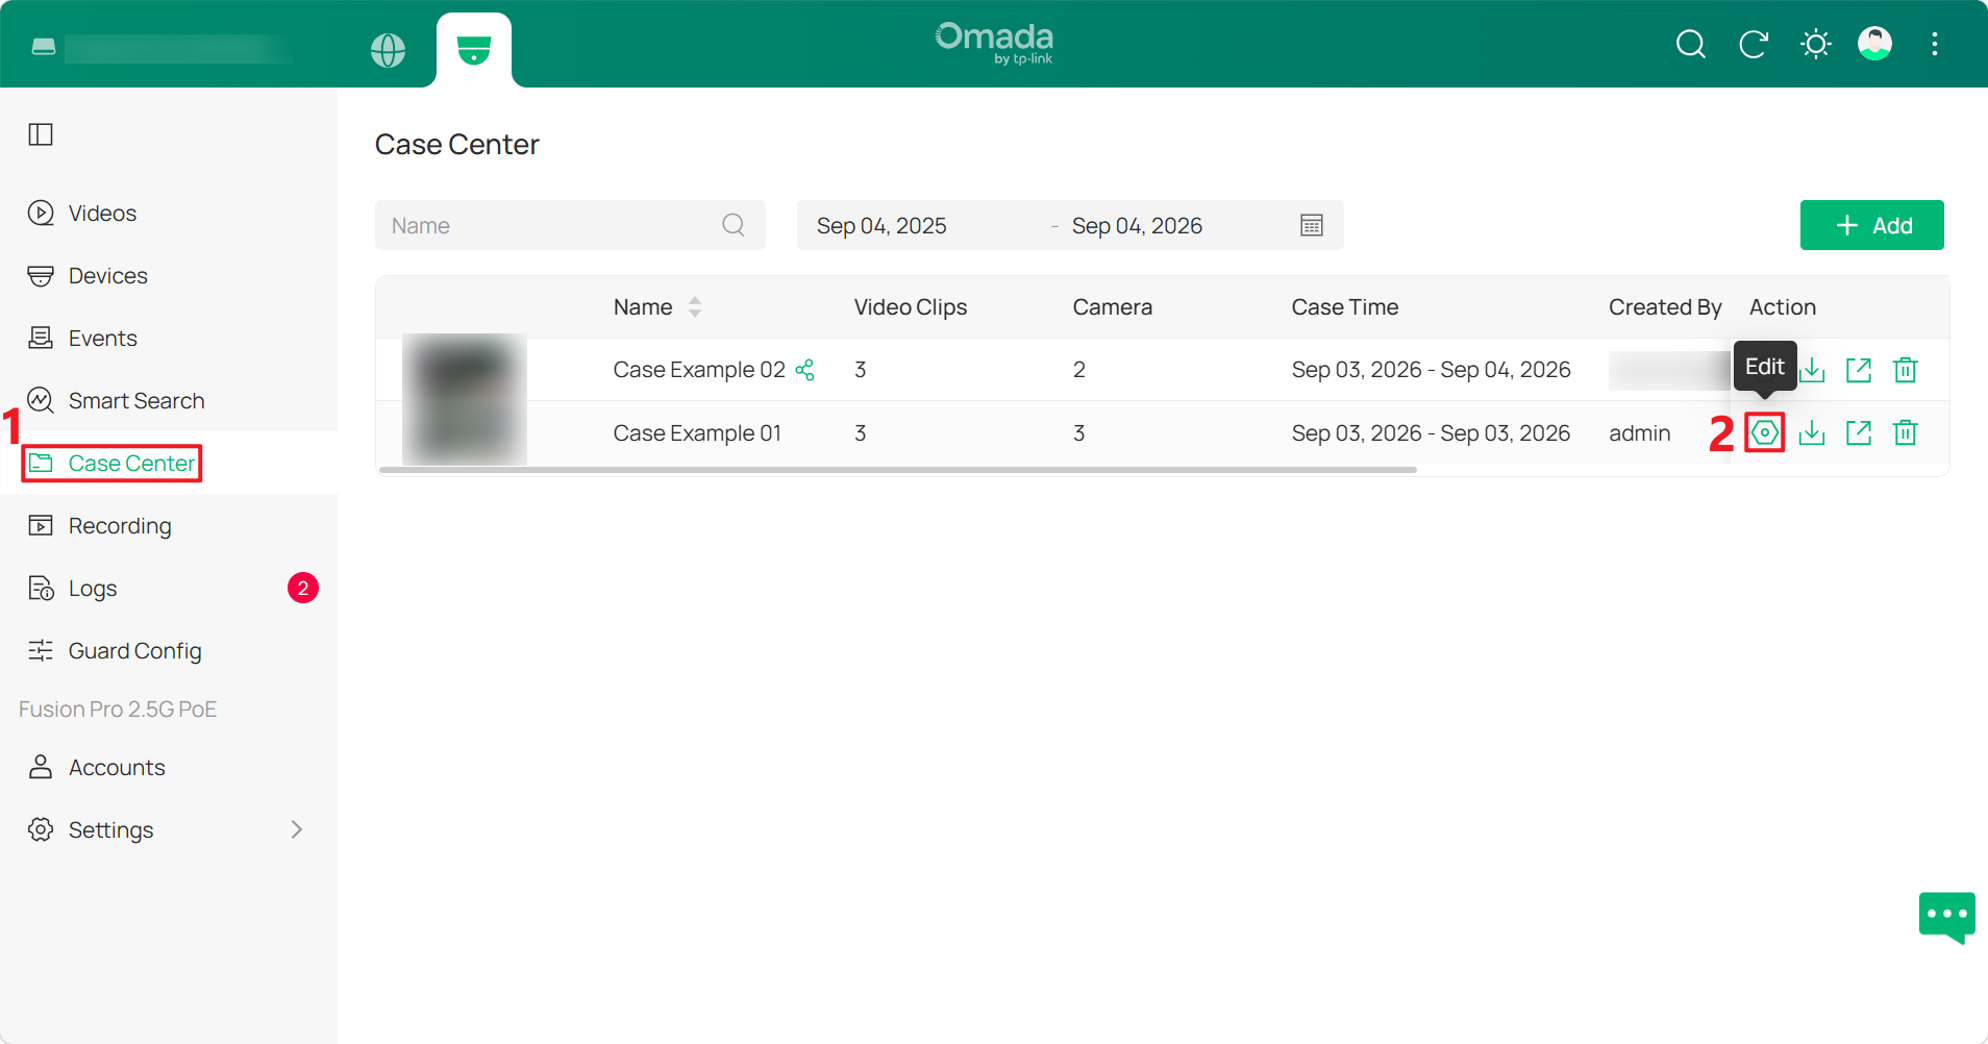The image size is (1988, 1044).
Task: Click the Settings gear icon
Action: [x=40, y=830]
